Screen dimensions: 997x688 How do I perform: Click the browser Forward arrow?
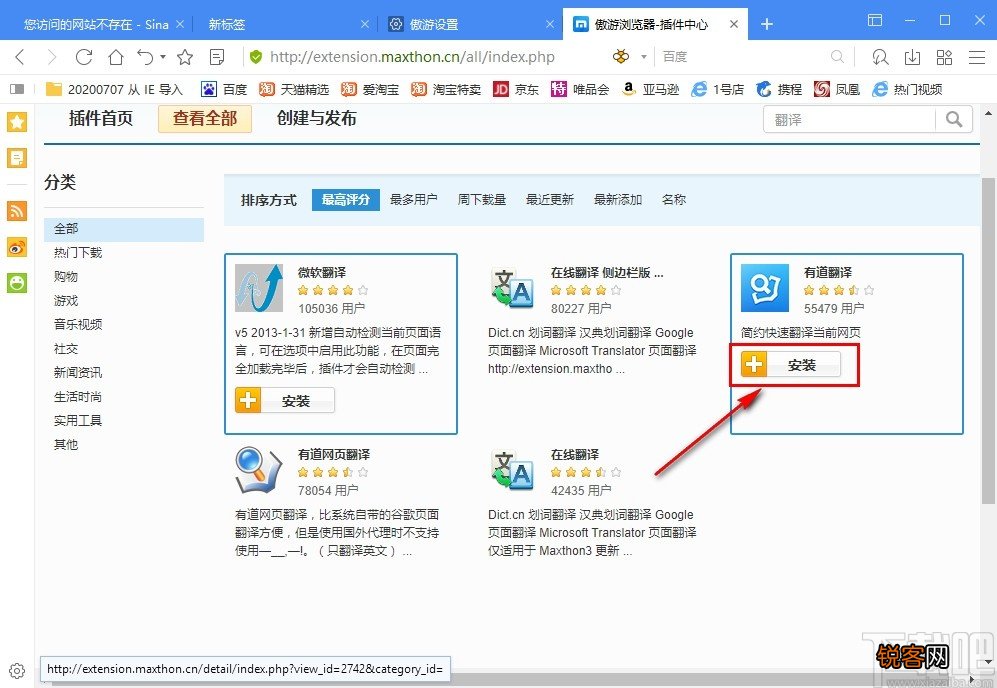52,57
